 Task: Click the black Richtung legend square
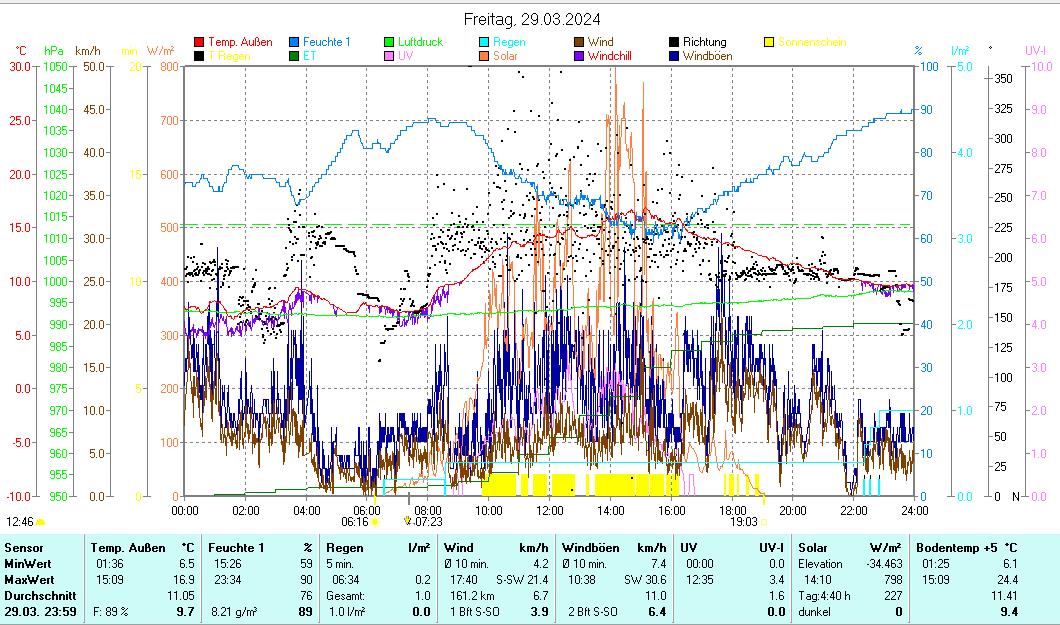pyautogui.click(x=674, y=42)
